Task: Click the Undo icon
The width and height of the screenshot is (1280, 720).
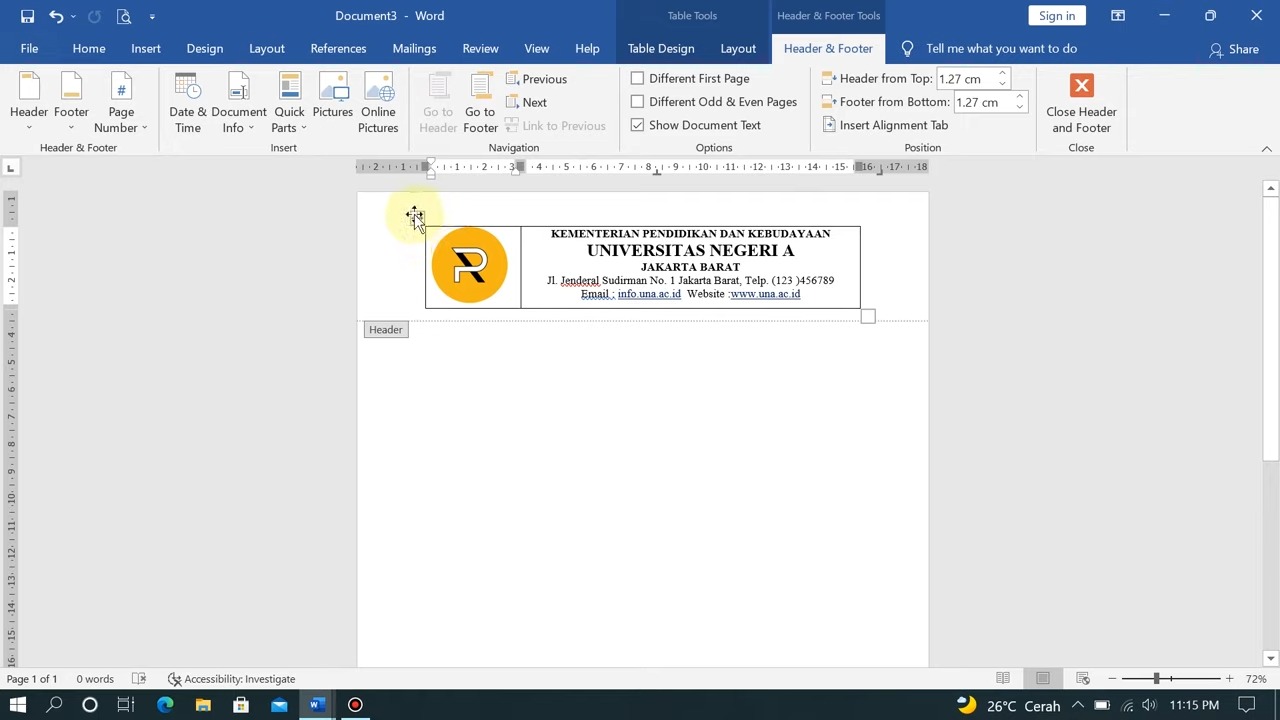Action: tap(56, 16)
